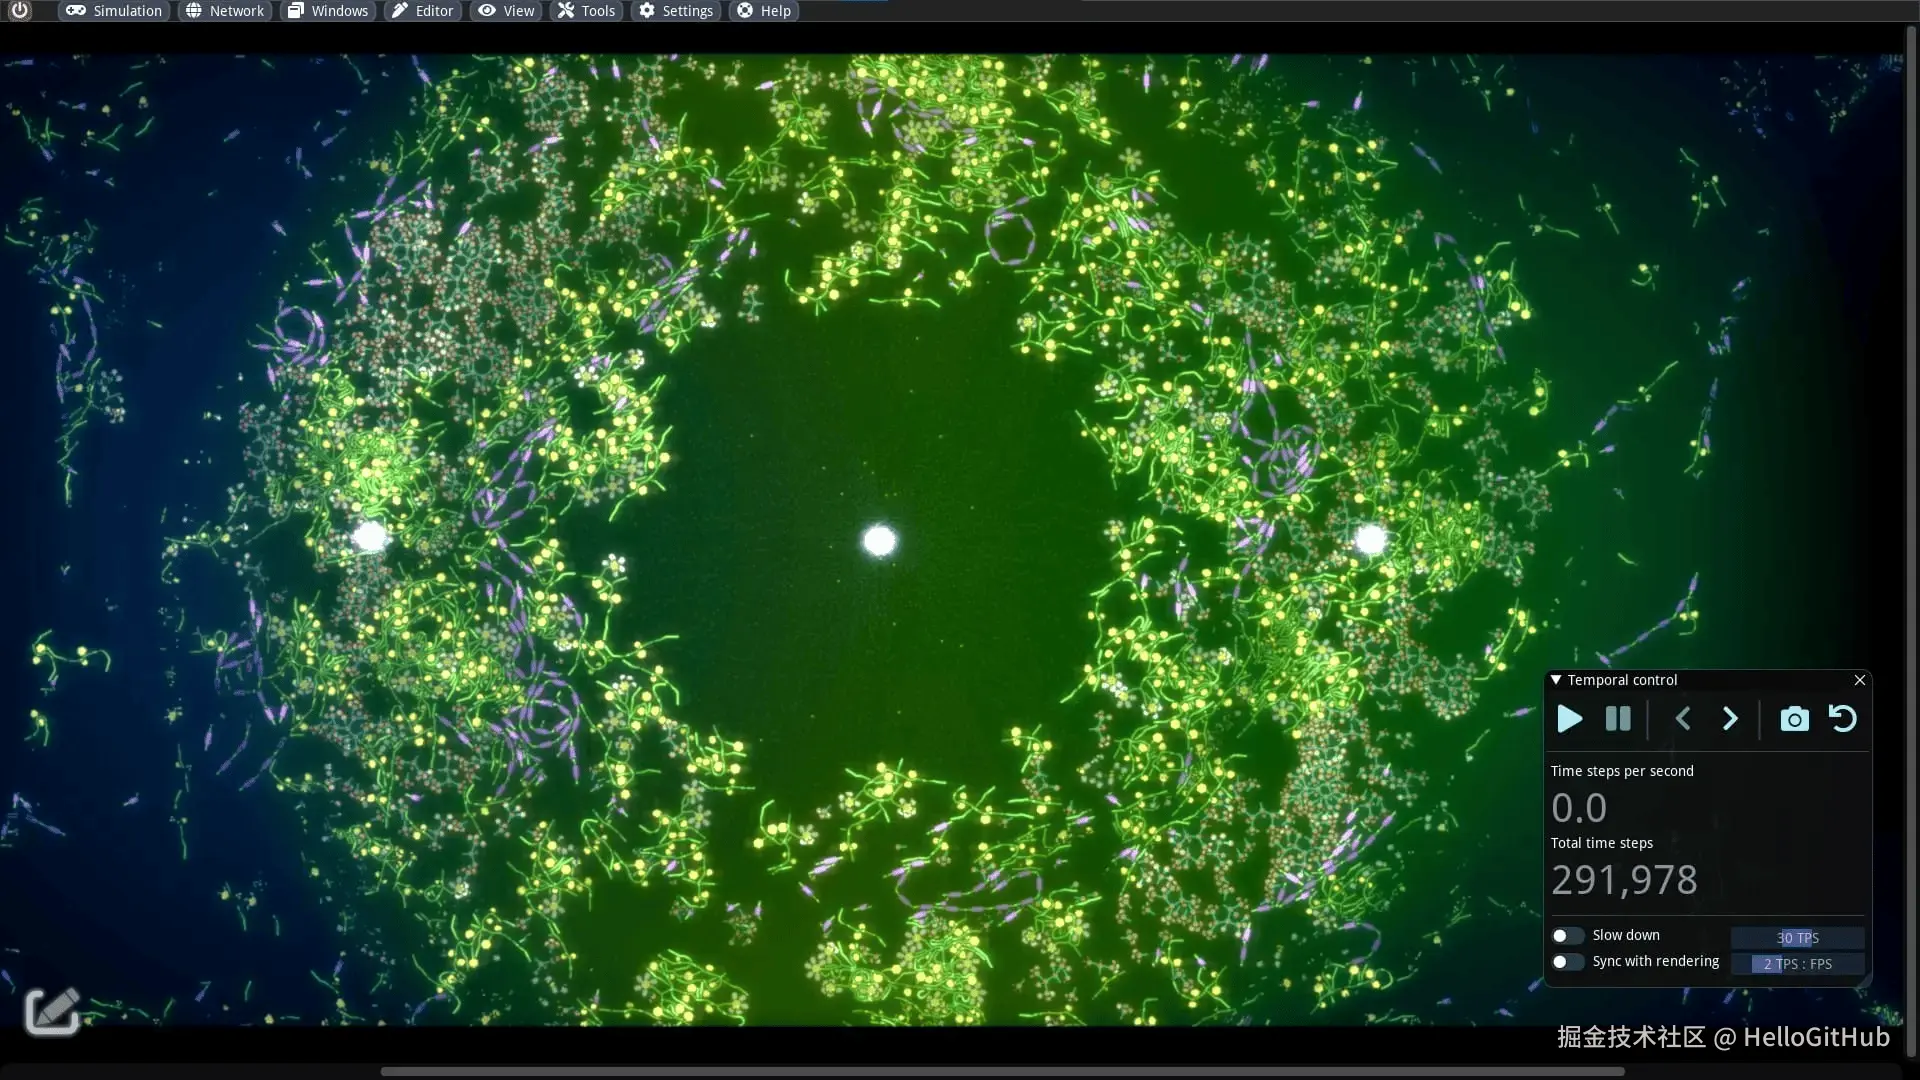Click the edit mode icon in the bottom-left
Screen dimensions: 1920x1080
pyautogui.click(x=52, y=1012)
